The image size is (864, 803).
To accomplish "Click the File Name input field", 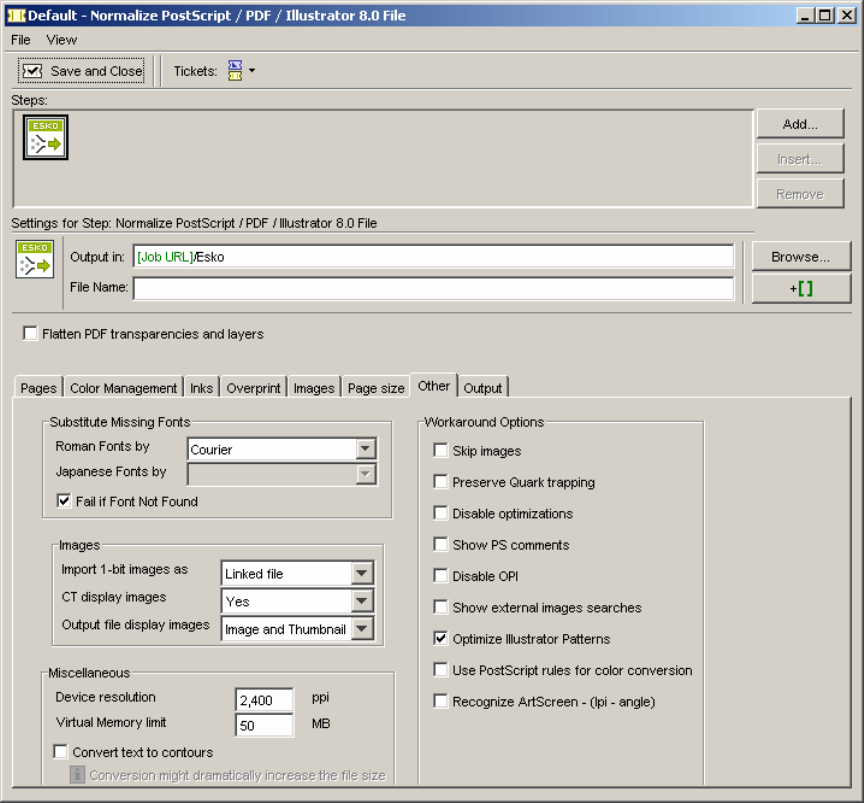I will click(x=434, y=289).
